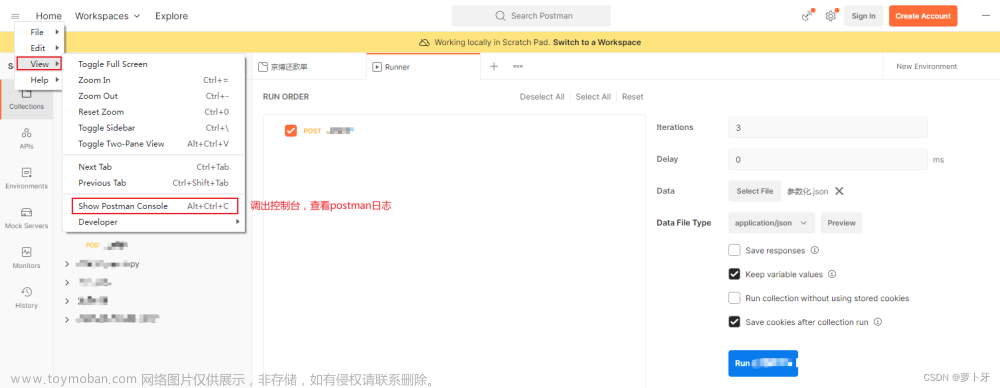Switch to the 京婶还款单 tab

(309, 66)
